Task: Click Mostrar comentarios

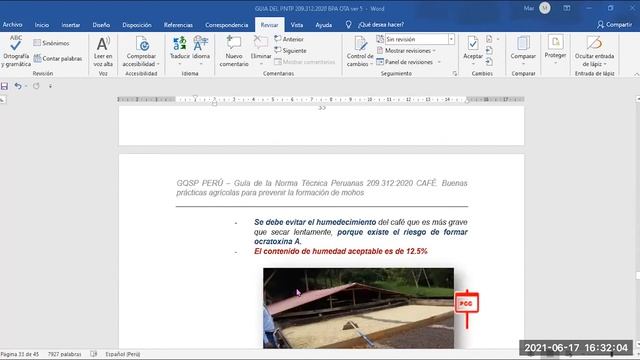Action: 304,62
